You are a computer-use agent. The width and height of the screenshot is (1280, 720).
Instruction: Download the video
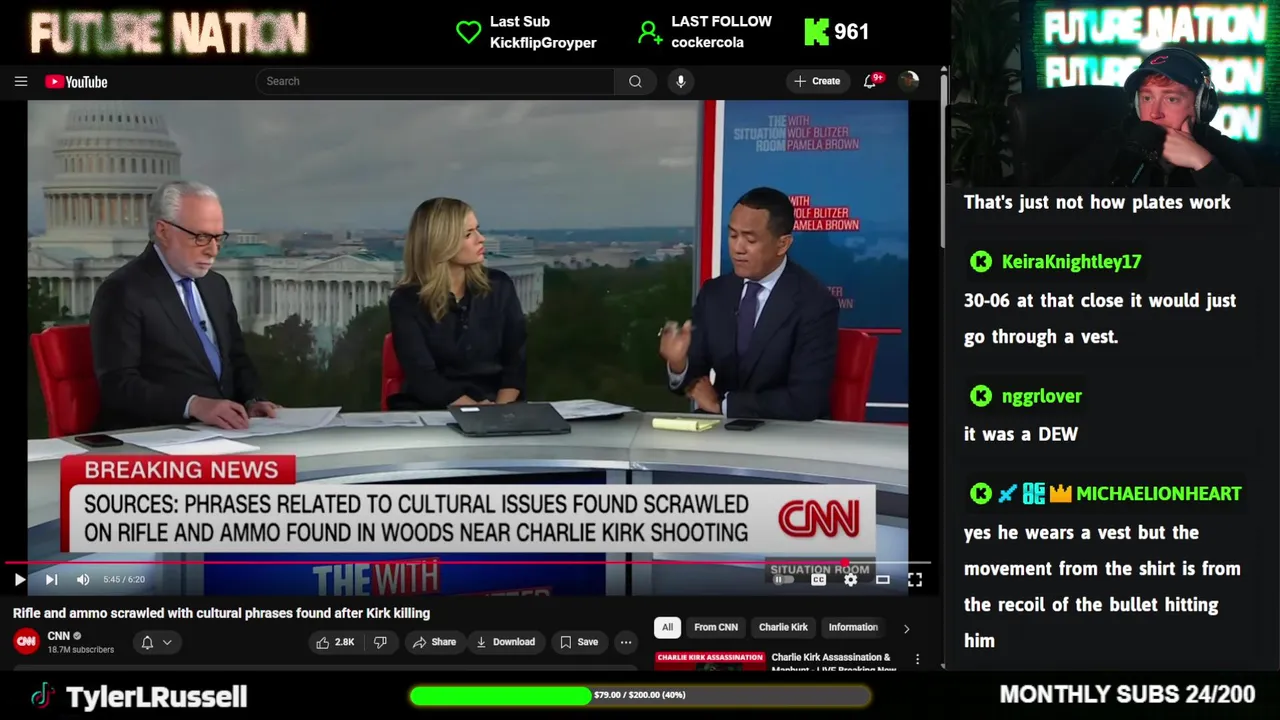click(x=505, y=642)
